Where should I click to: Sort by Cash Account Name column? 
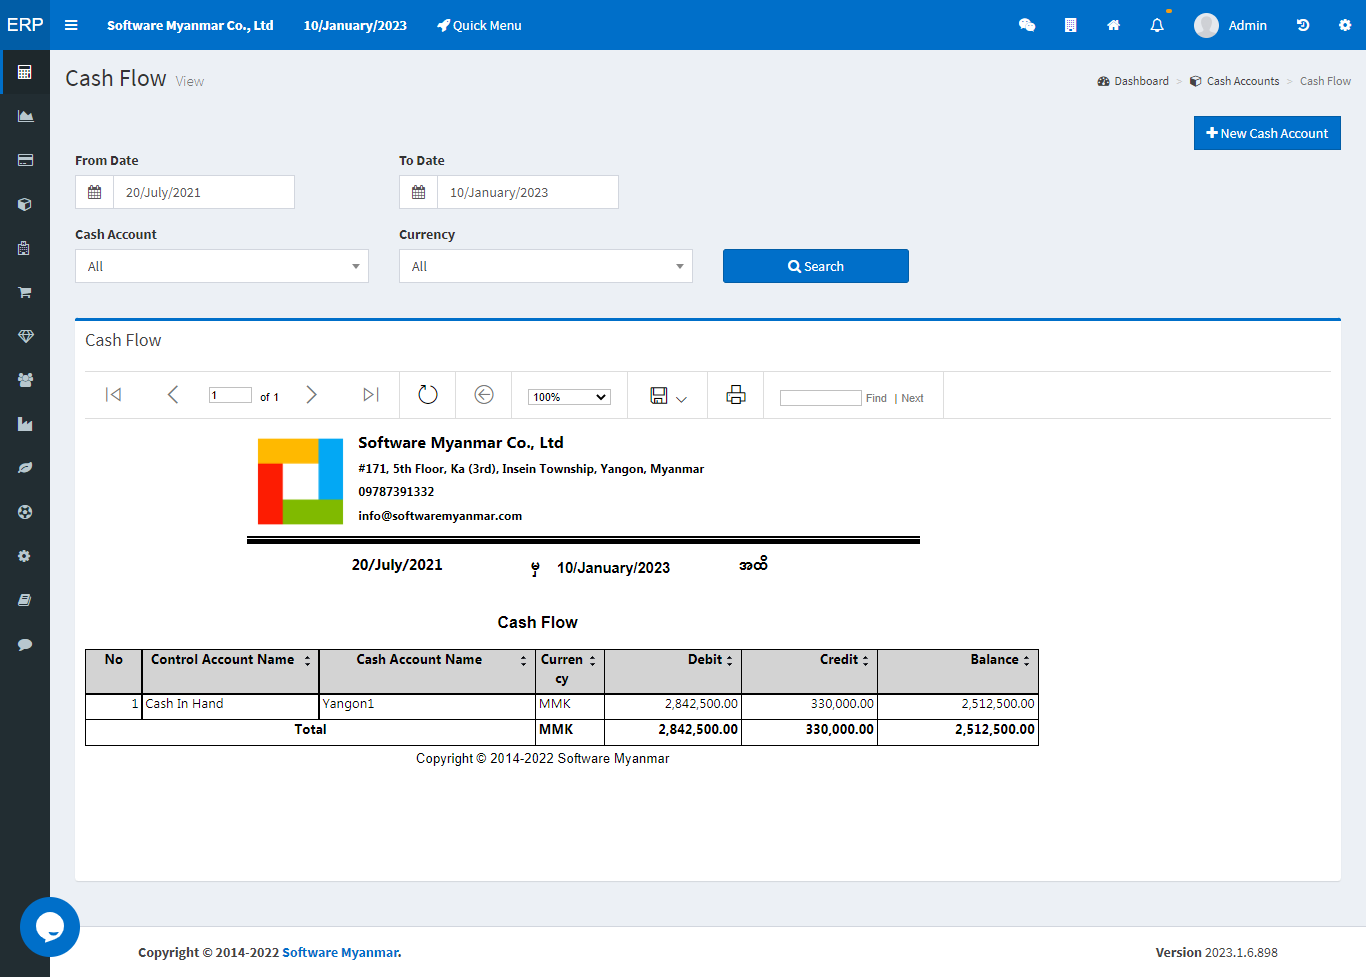click(x=523, y=661)
